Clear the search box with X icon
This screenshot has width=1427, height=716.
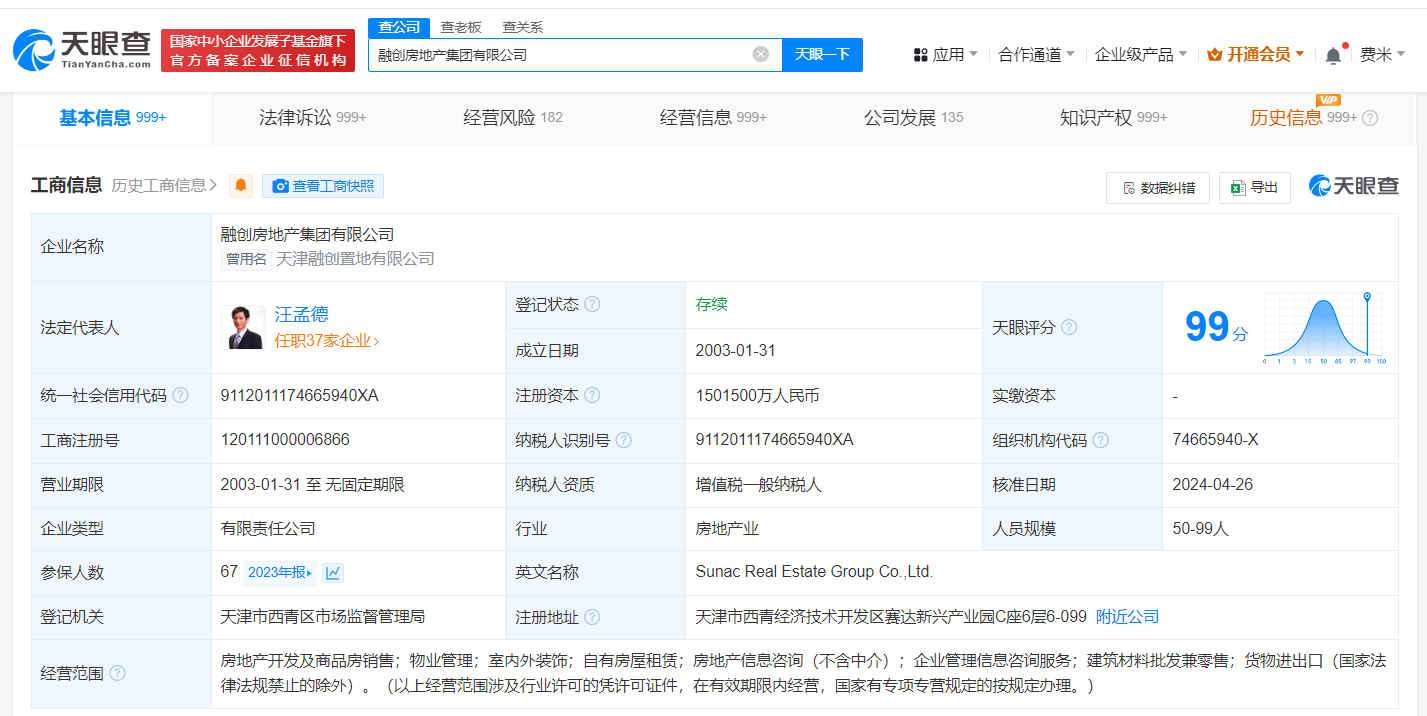[761, 54]
